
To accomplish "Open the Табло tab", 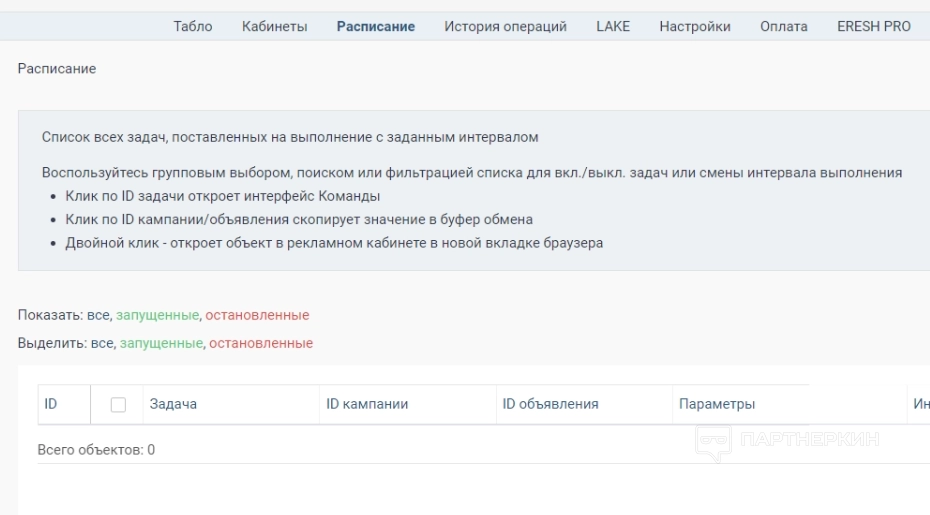I will (x=193, y=27).
